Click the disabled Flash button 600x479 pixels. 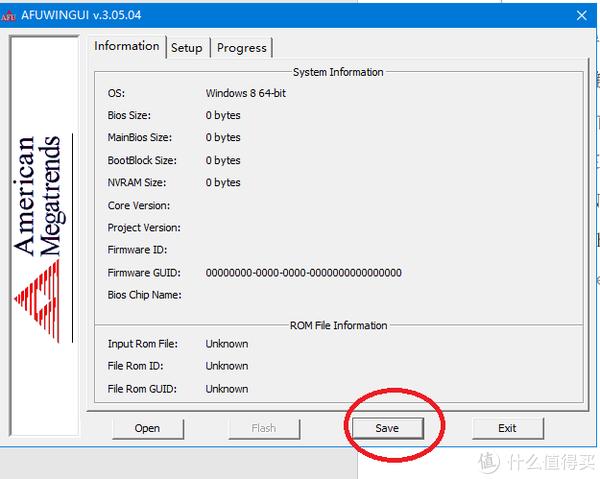click(264, 428)
